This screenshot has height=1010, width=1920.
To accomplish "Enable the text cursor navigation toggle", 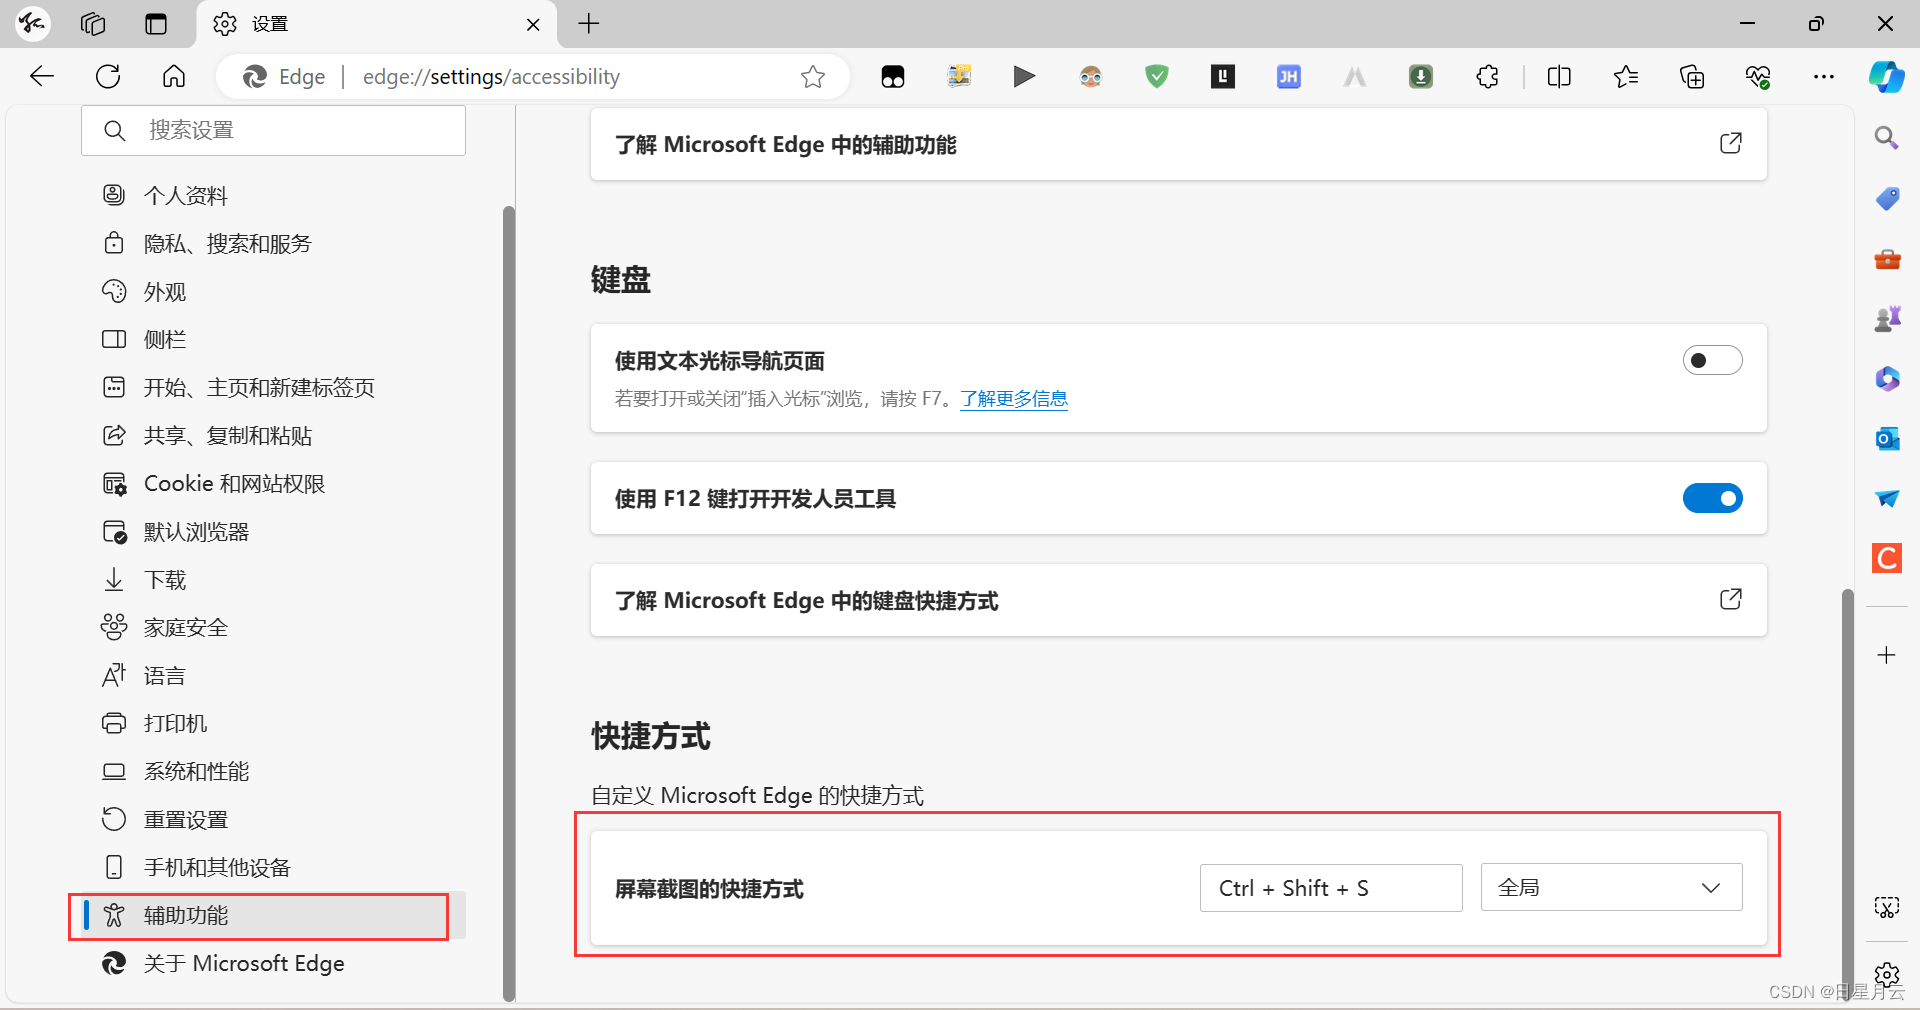I will [x=1712, y=360].
